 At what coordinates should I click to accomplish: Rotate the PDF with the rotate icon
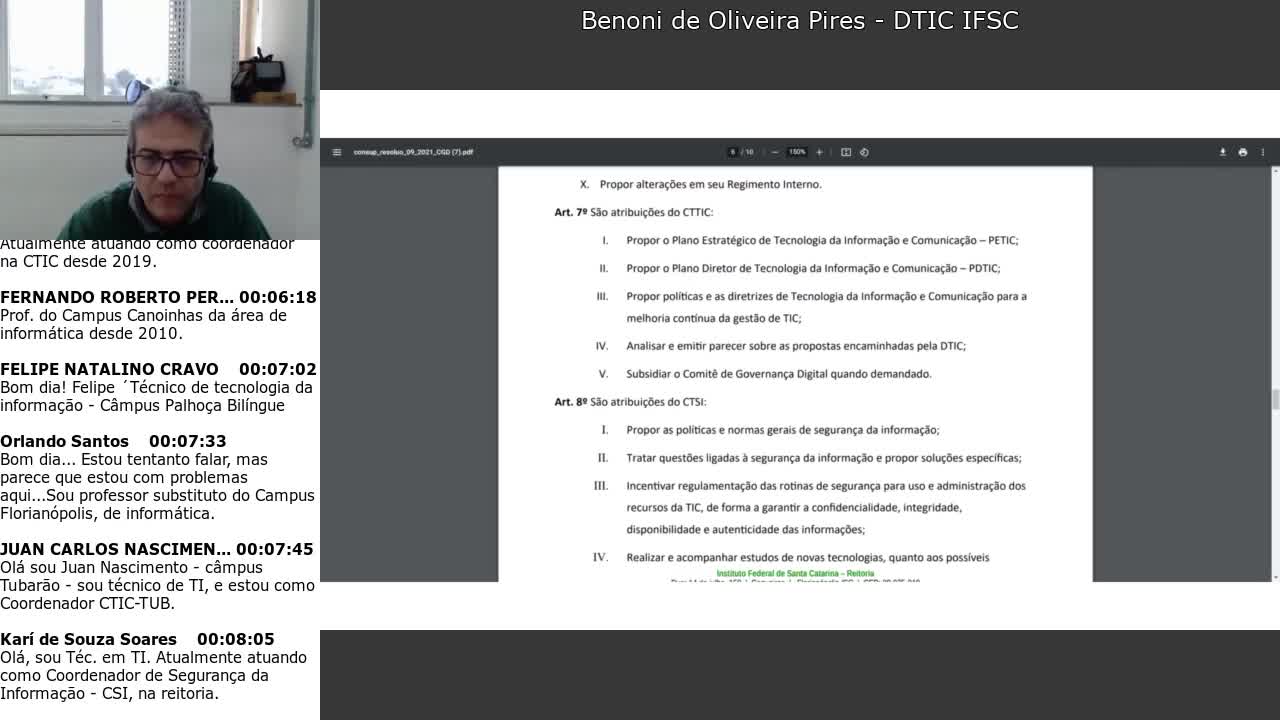pyautogui.click(x=864, y=152)
